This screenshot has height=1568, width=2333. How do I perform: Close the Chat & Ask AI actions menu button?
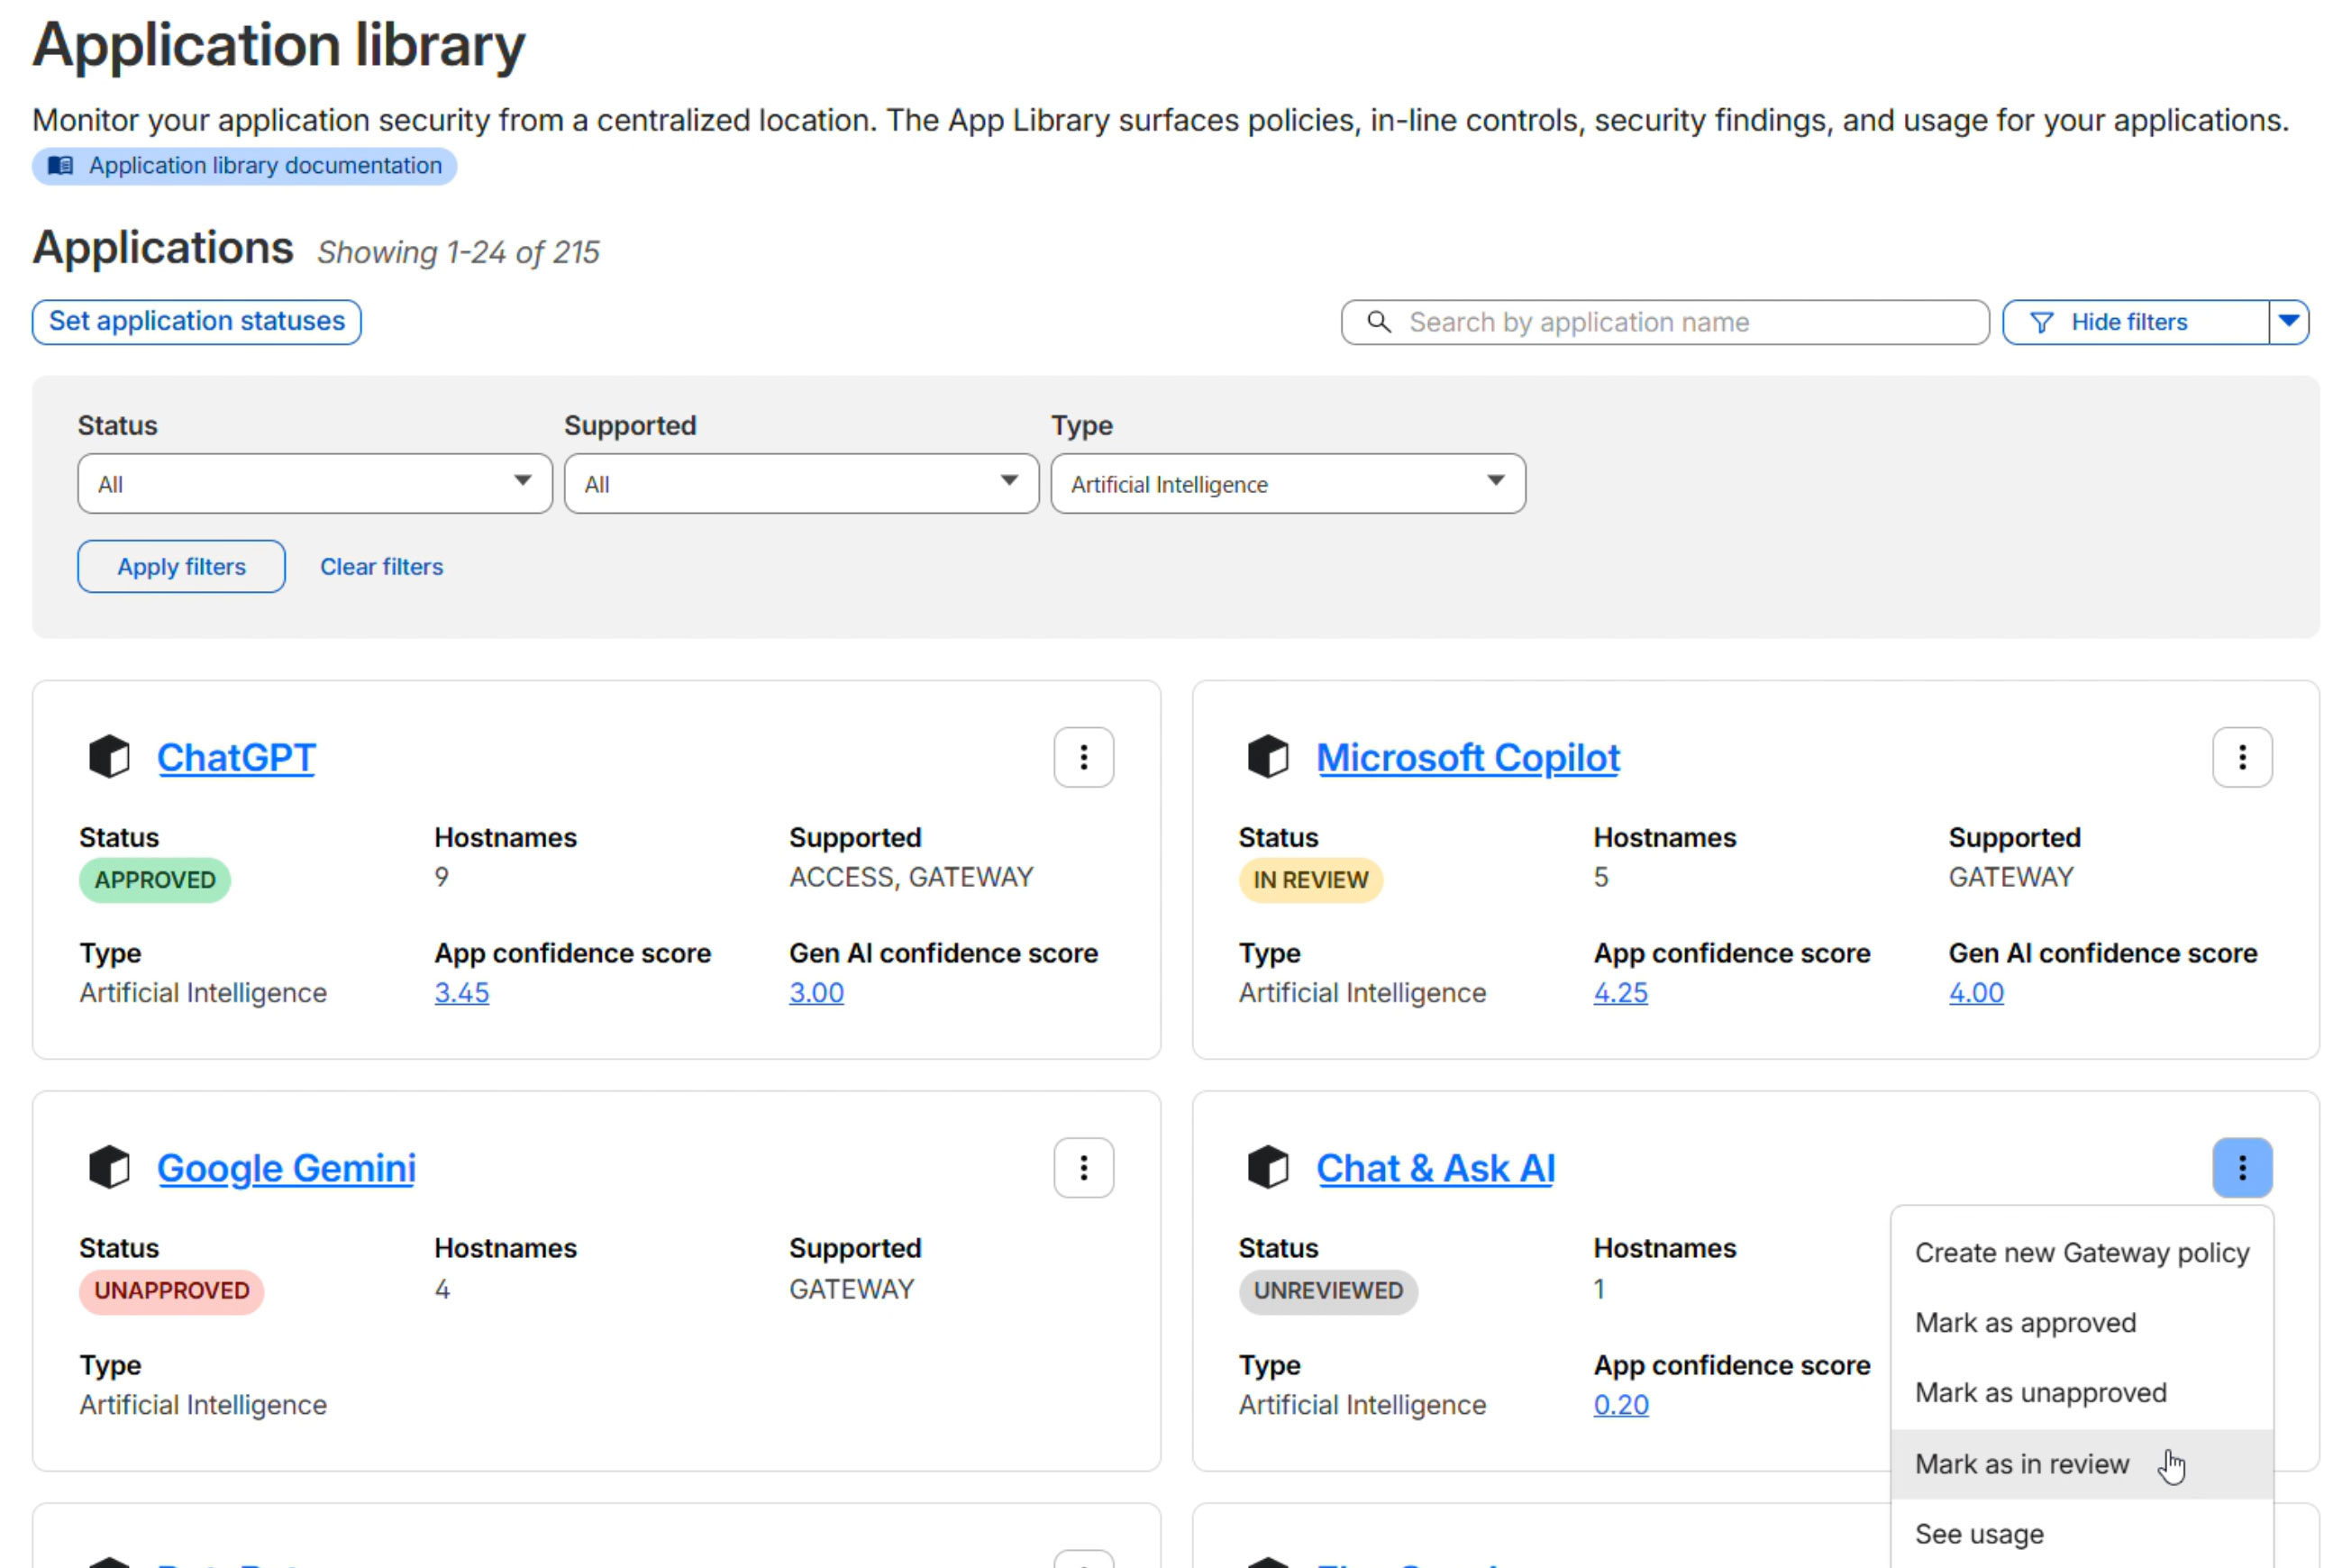click(2241, 1168)
